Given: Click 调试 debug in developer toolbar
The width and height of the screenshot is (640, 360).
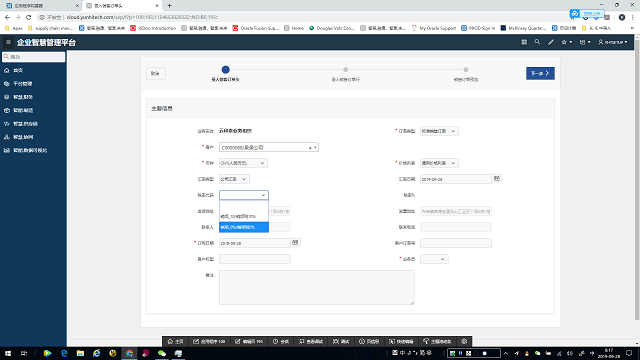Looking at the screenshot, I should pyautogui.click(x=341, y=341).
